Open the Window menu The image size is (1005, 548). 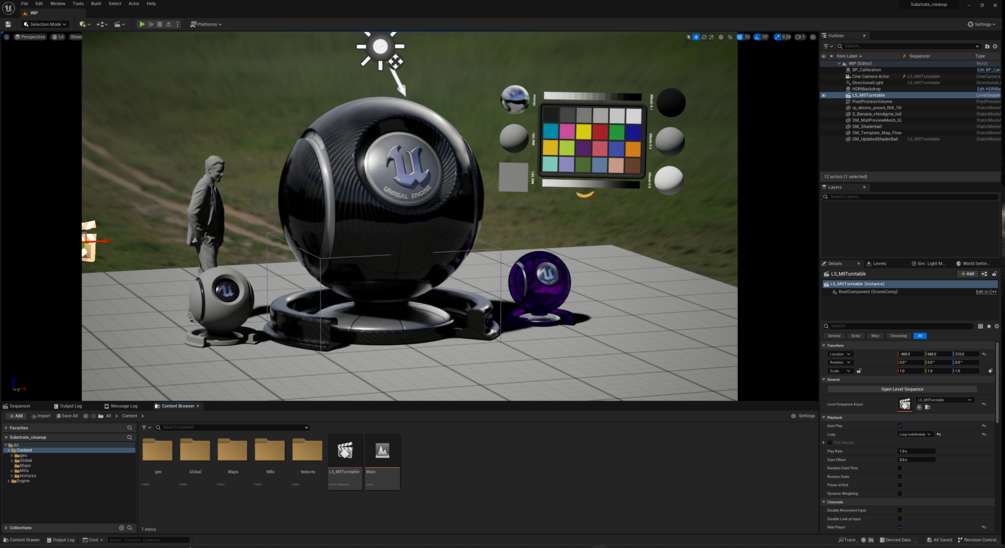58,4
